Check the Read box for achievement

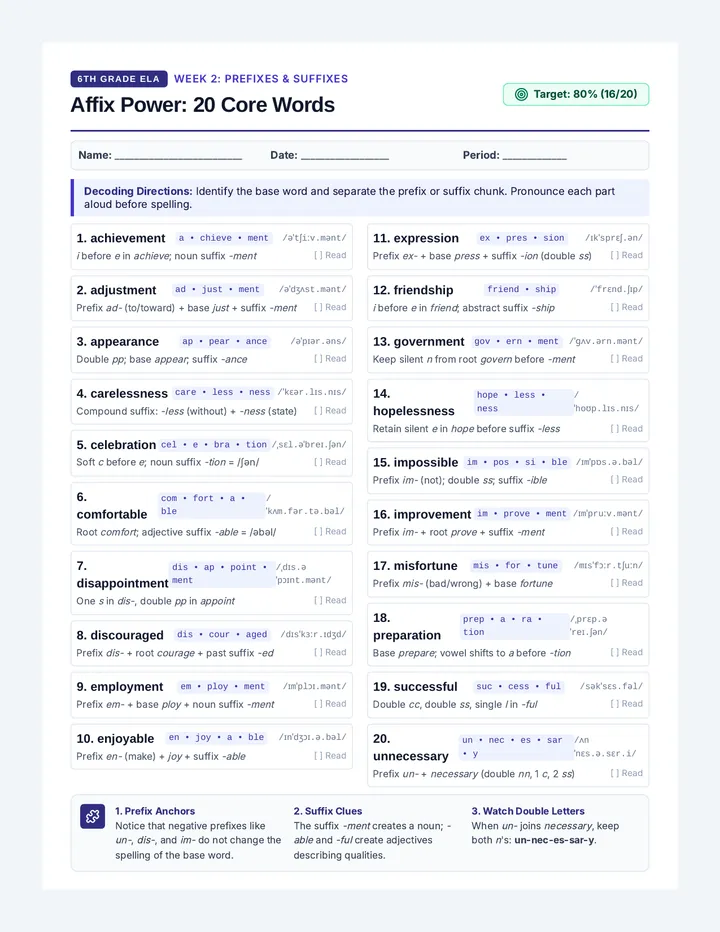330,255
